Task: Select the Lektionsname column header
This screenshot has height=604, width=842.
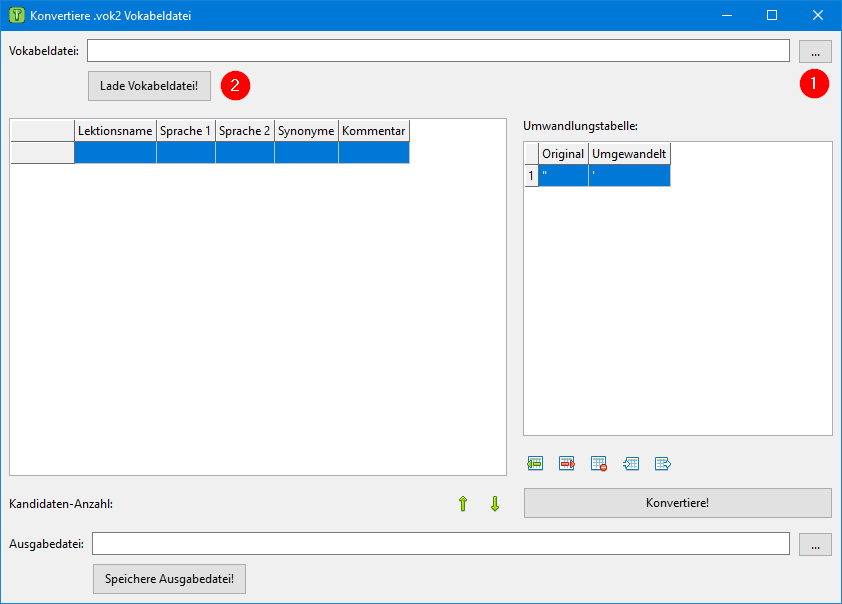Action: coord(115,131)
